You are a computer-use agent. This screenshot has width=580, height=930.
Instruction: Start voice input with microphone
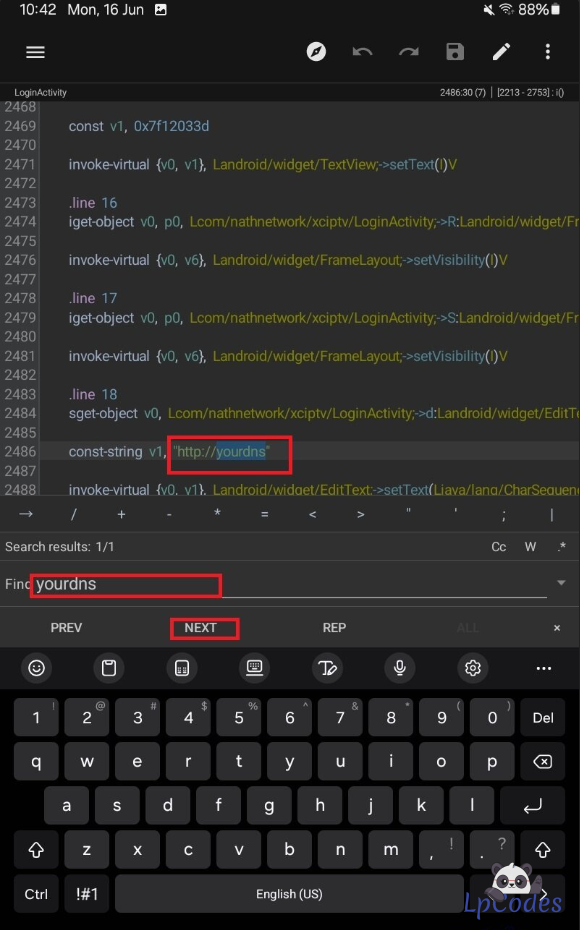point(400,668)
